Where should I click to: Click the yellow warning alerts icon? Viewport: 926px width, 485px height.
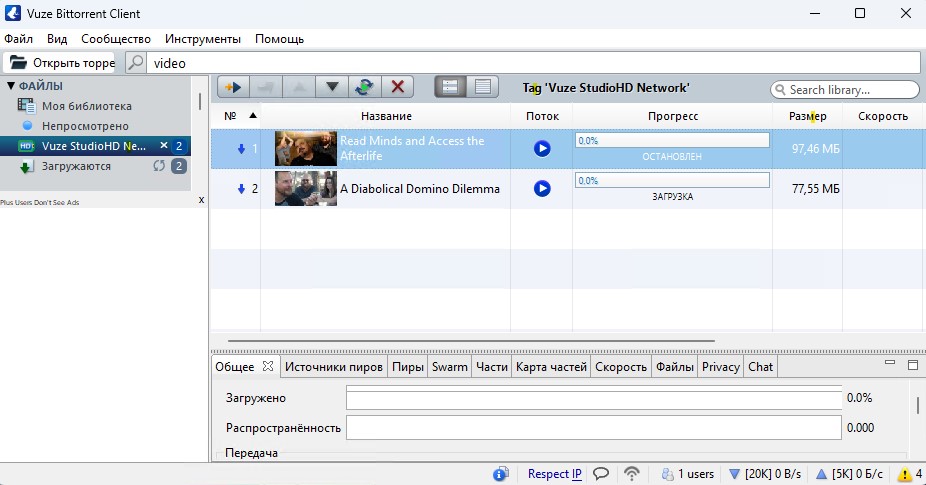click(904, 474)
